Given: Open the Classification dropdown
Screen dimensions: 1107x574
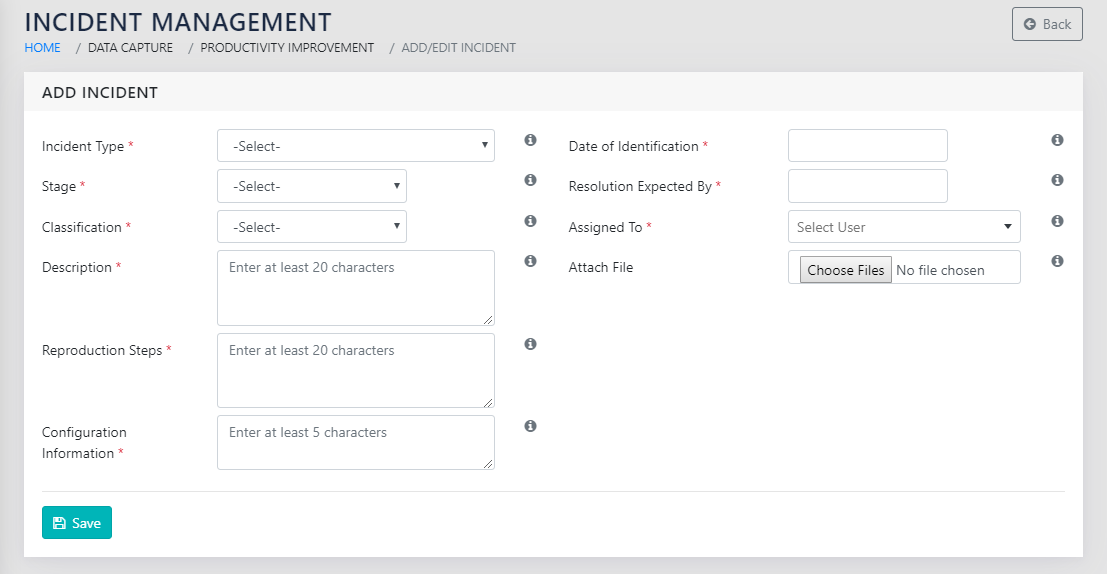Looking at the screenshot, I should 311,227.
